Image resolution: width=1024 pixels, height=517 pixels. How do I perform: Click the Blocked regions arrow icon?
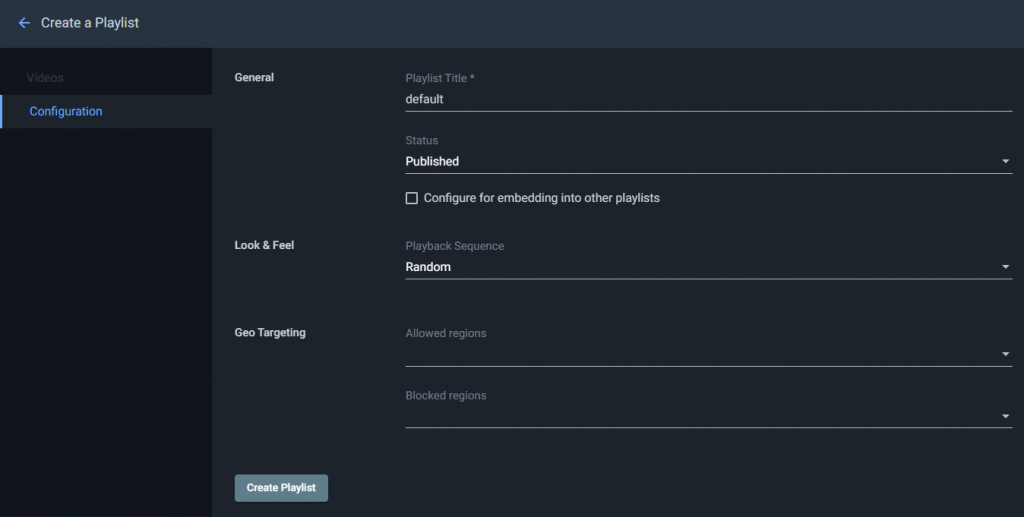point(1005,416)
